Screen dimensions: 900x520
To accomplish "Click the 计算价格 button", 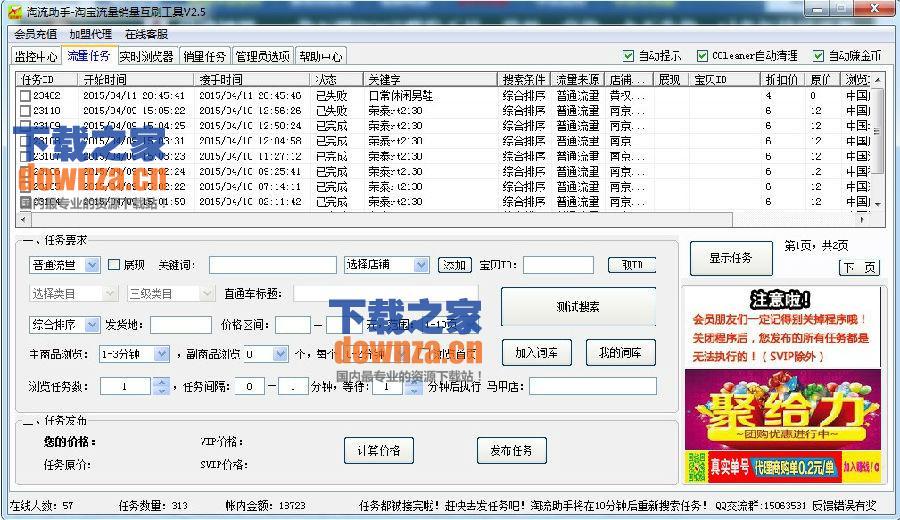I will tap(379, 451).
